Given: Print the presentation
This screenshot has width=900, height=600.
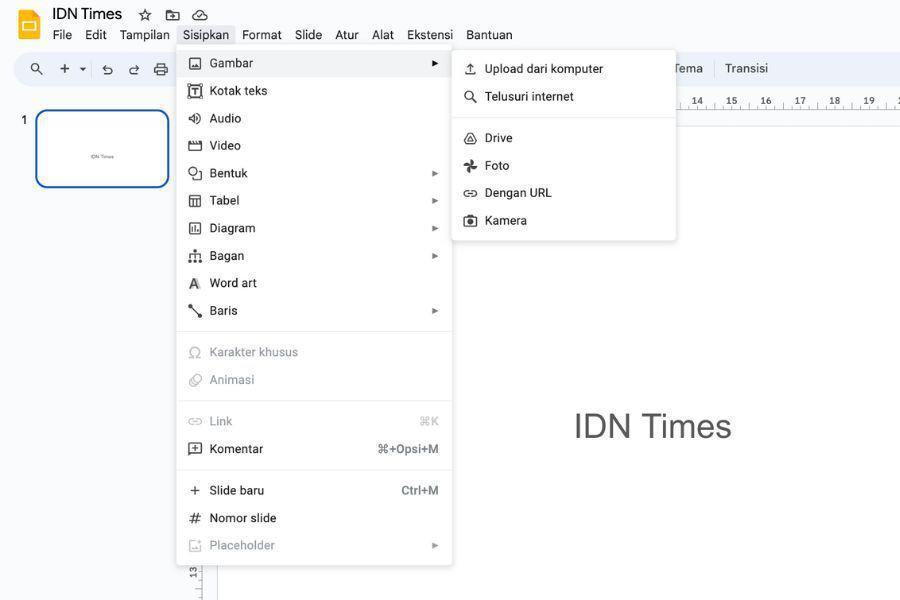Looking at the screenshot, I should tap(161, 69).
